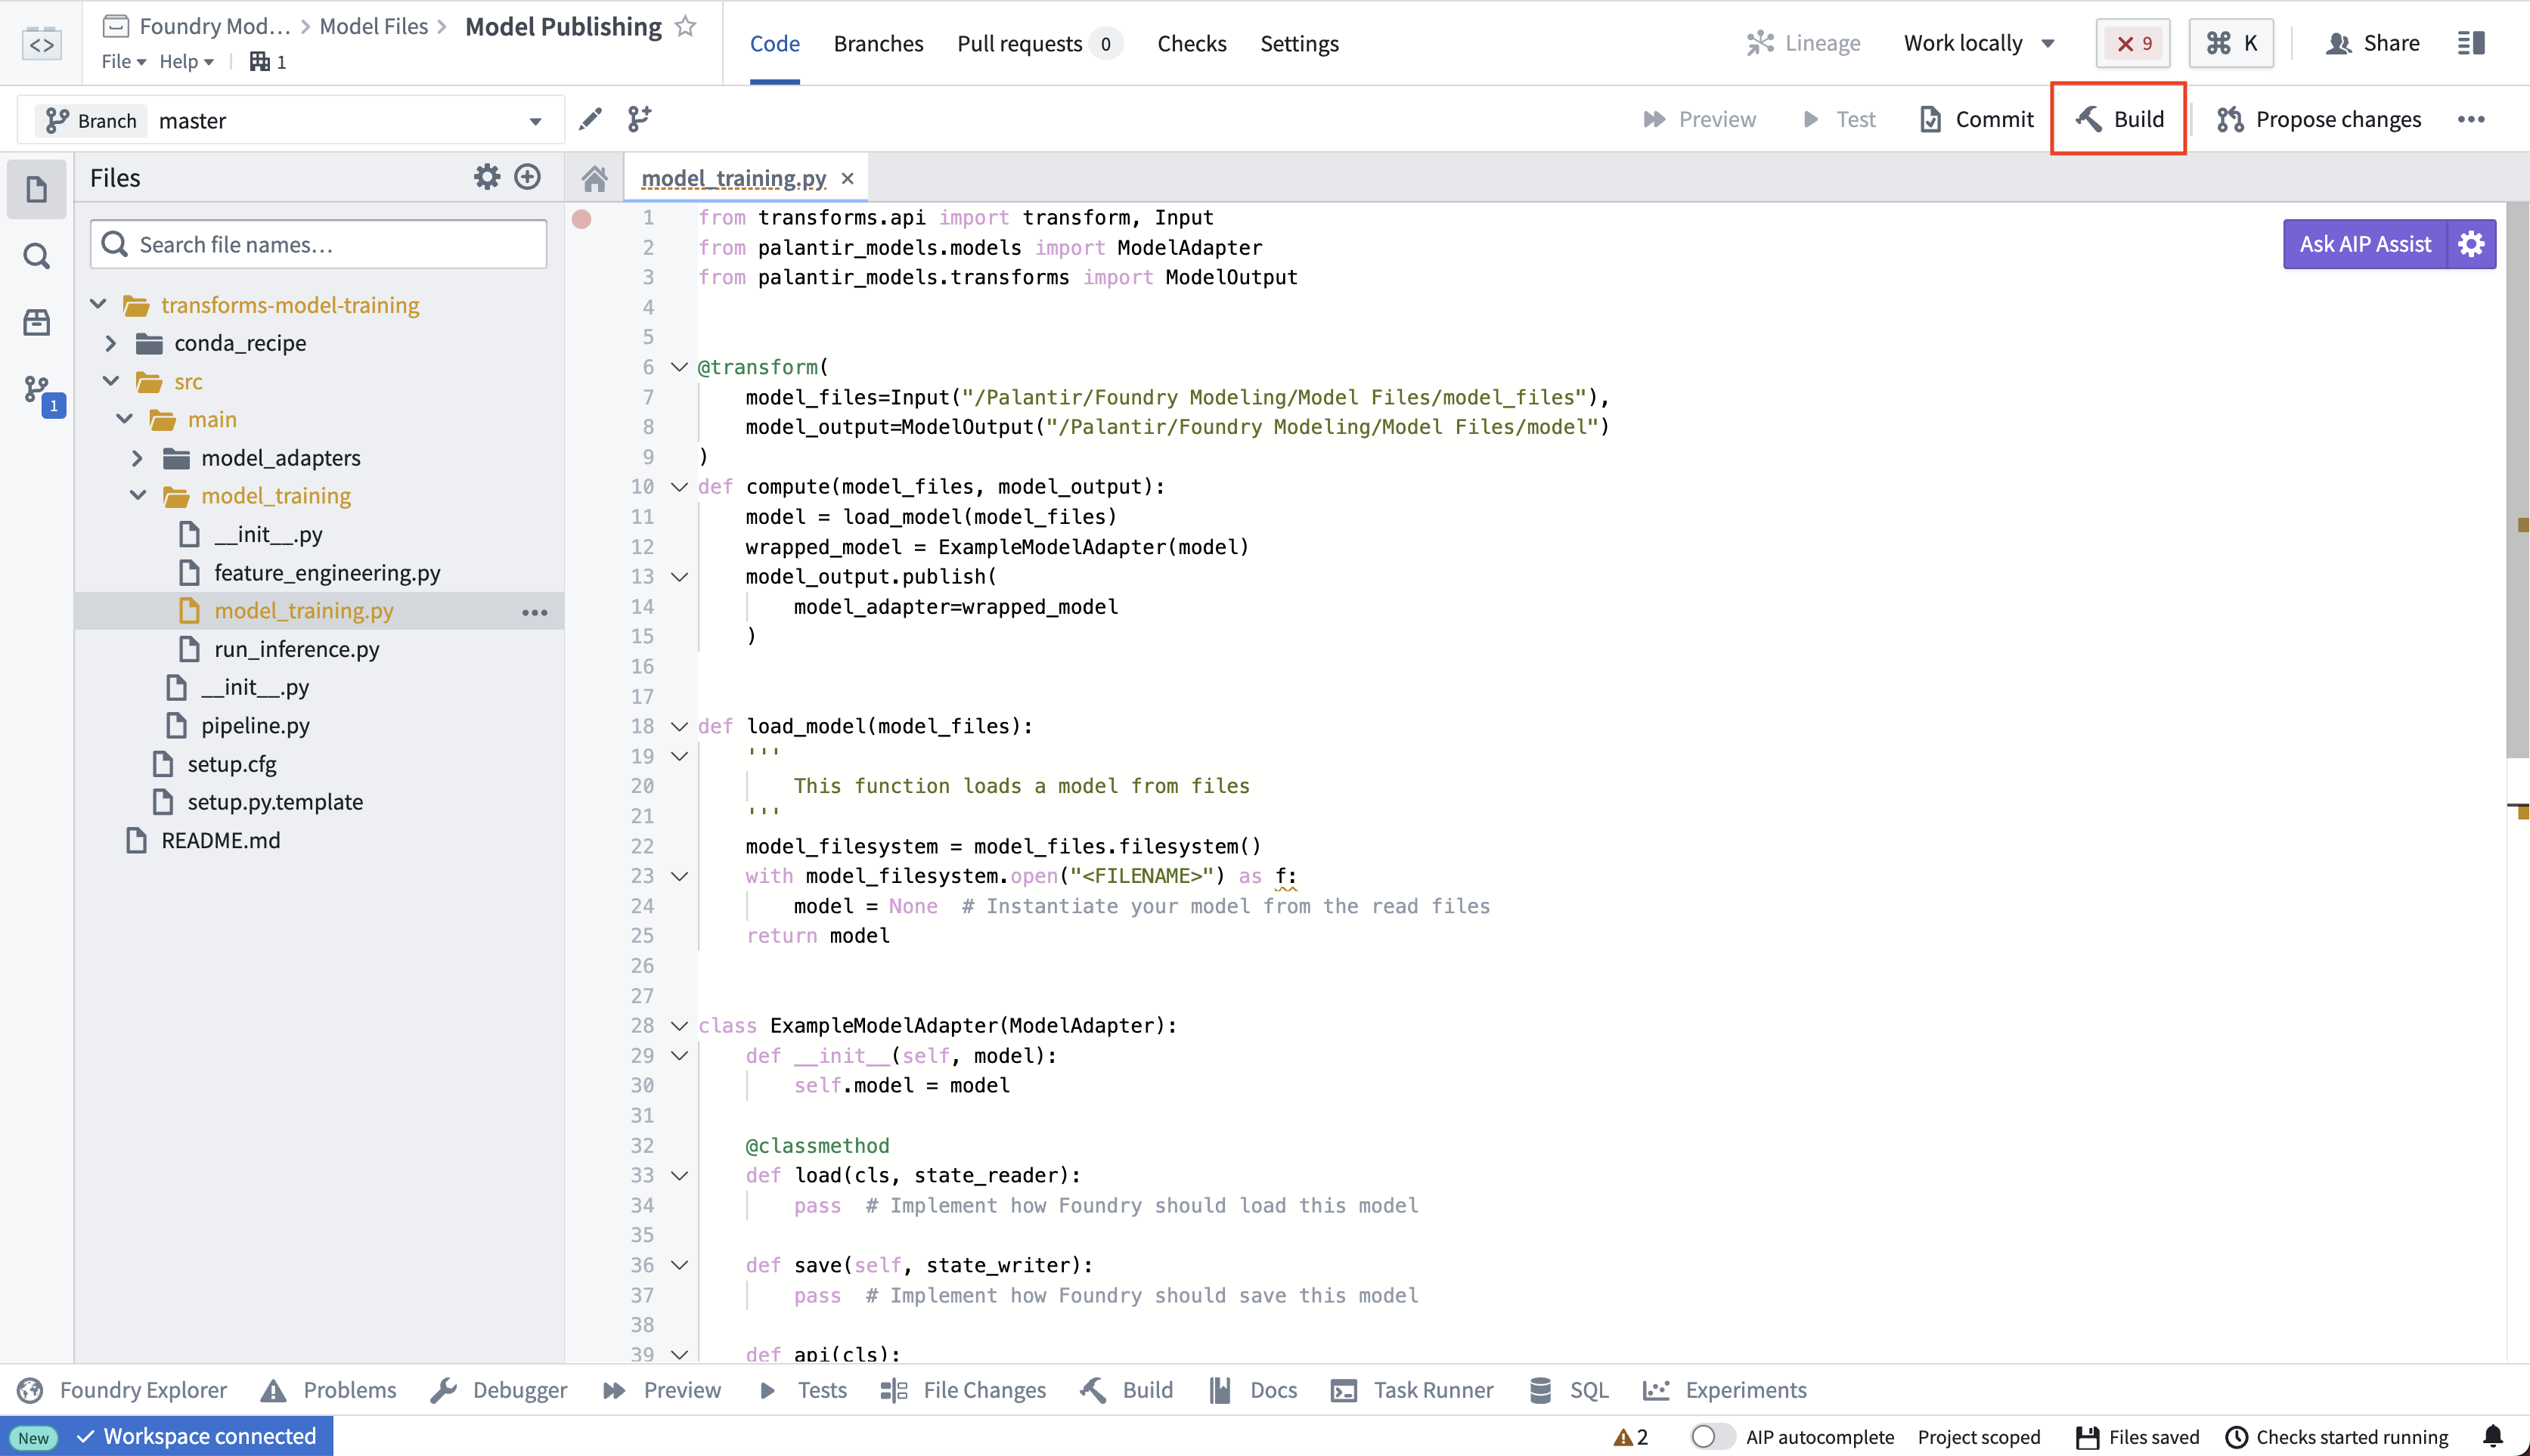The width and height of the screenshot is (2530, 1456).
Task: Open the Task Runner panel
Action: 1412,1390
